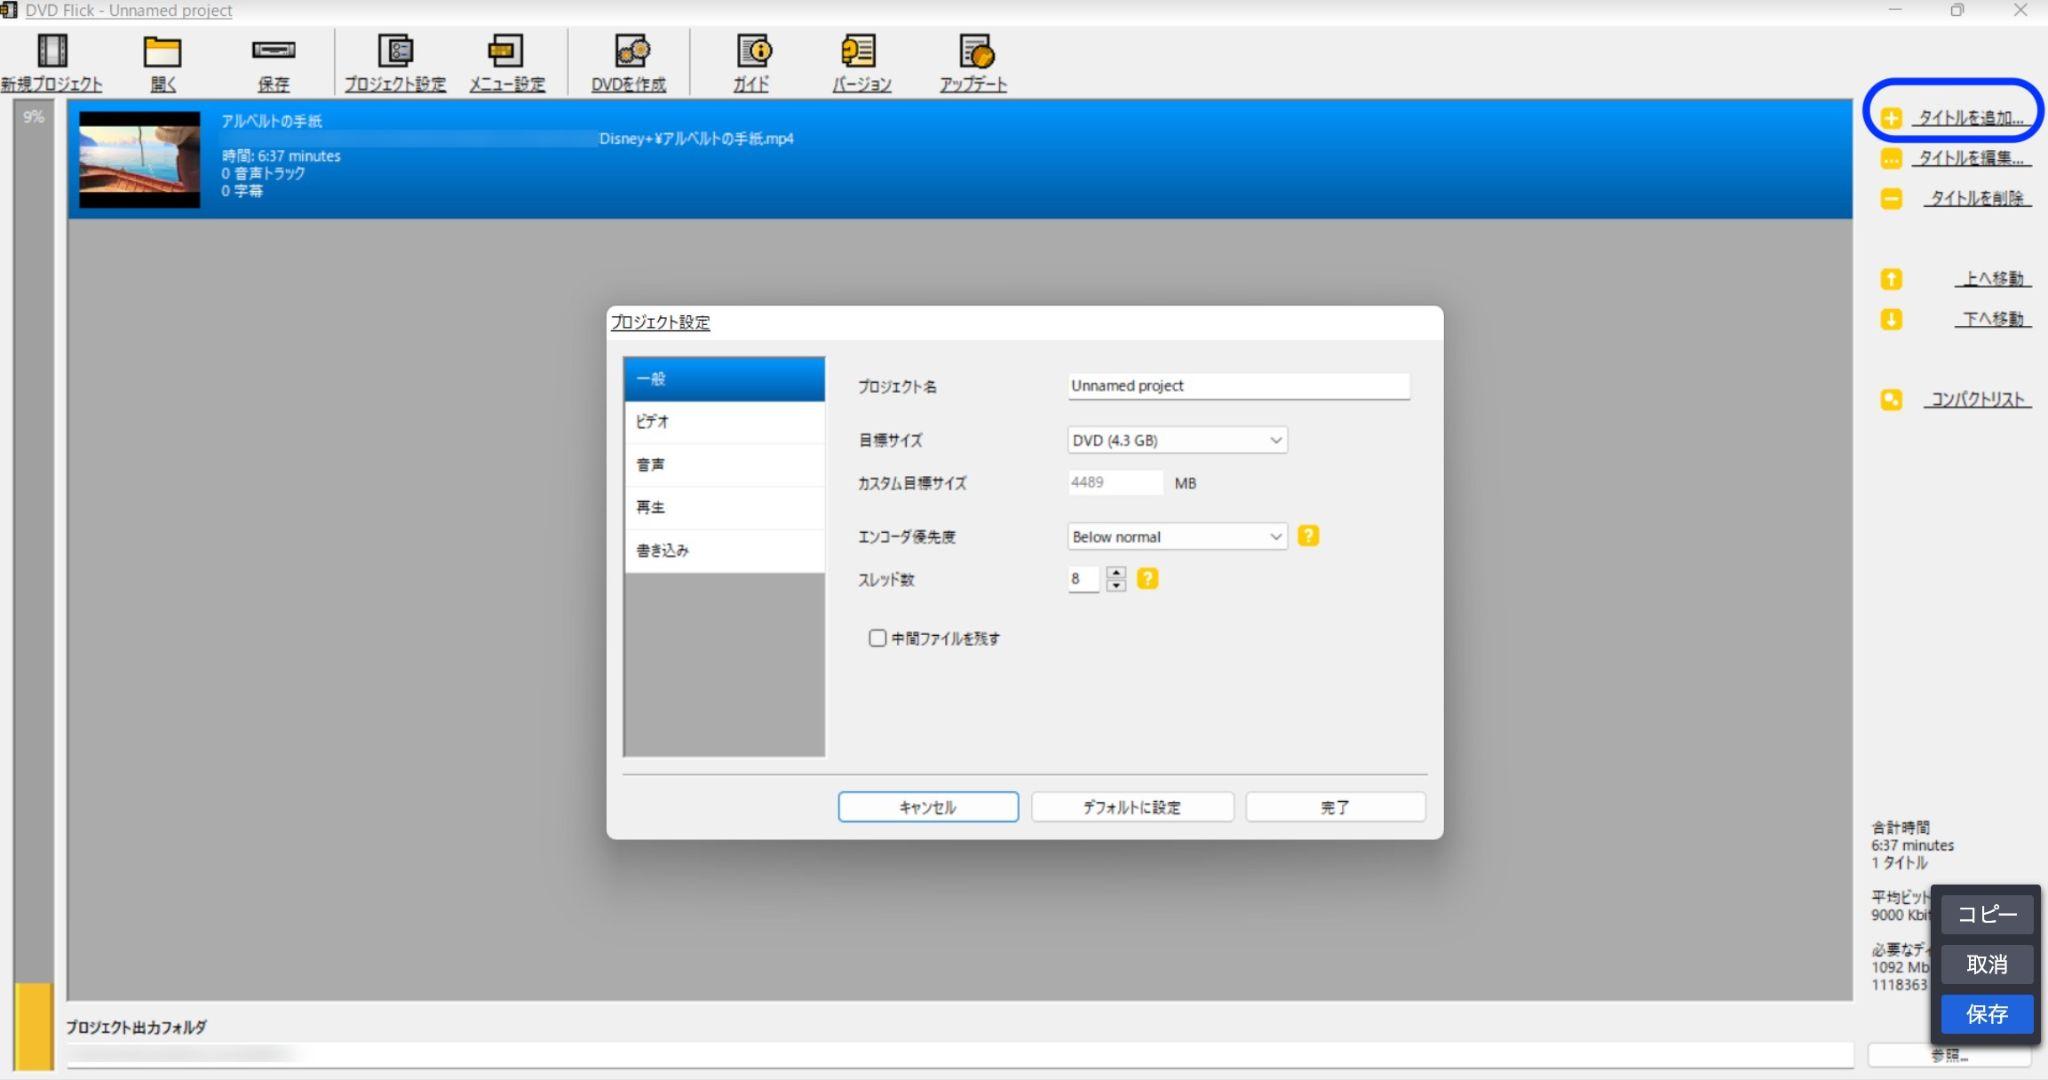
Task: Click the アップデート (update) icon
Action: [975, 51]
